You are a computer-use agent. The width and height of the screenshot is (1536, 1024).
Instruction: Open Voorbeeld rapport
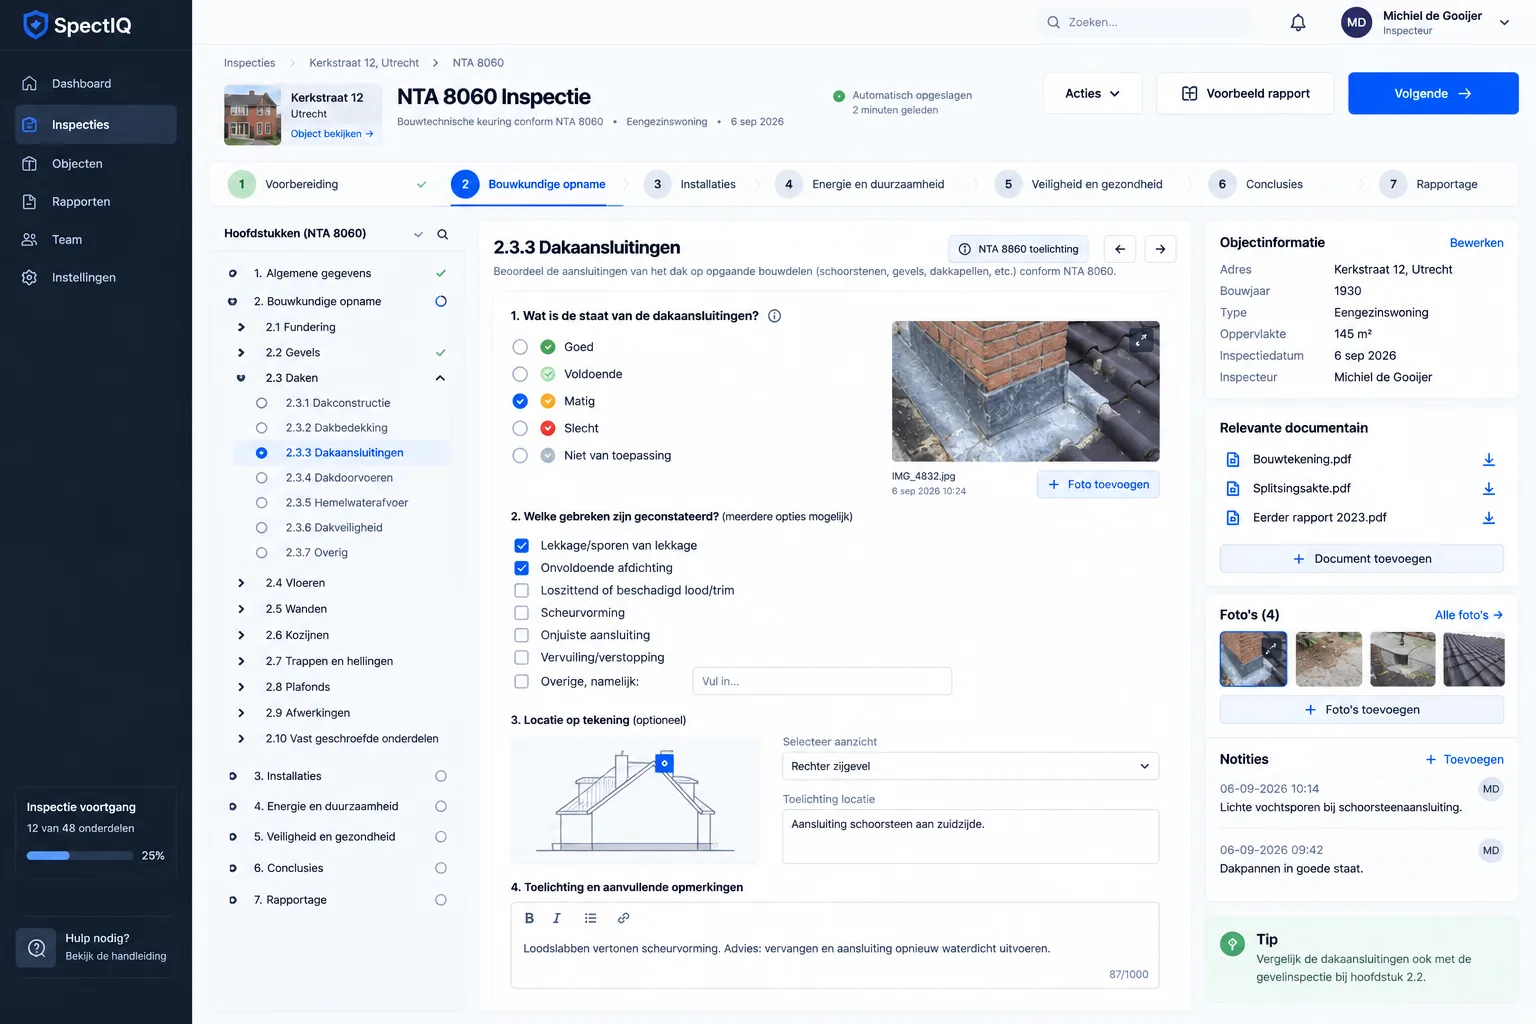tap(1245, 94)
